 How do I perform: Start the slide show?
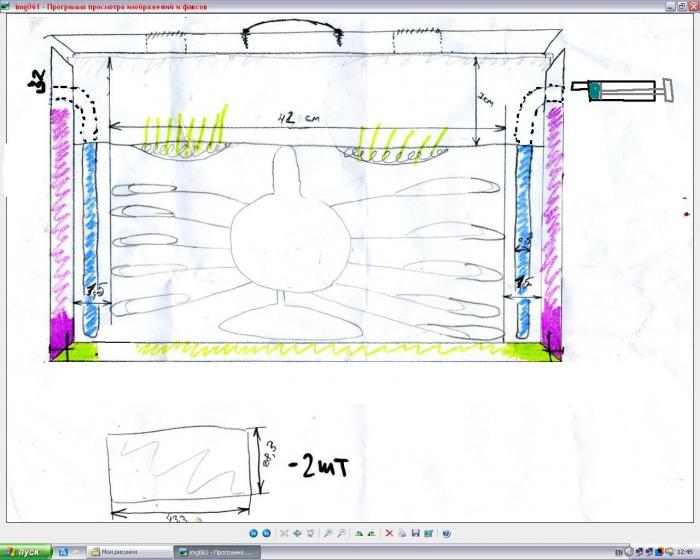311,533
